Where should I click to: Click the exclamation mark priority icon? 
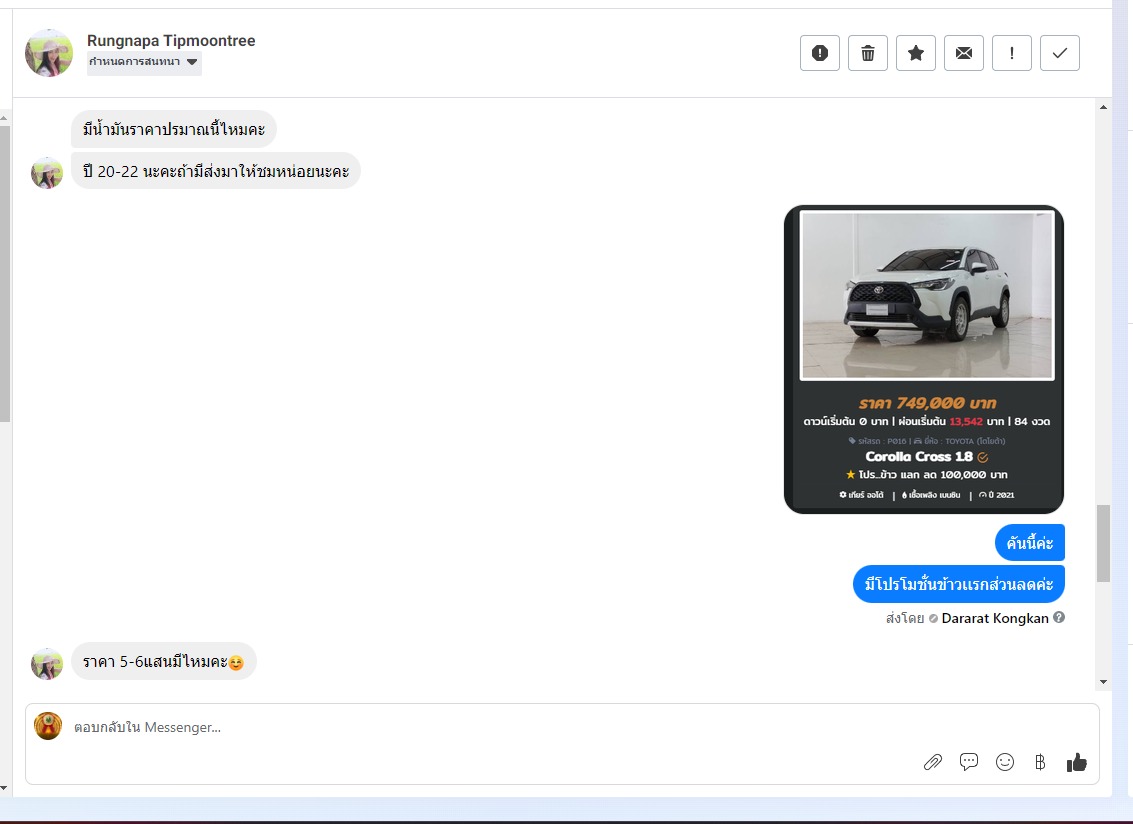coord(1012,53)
